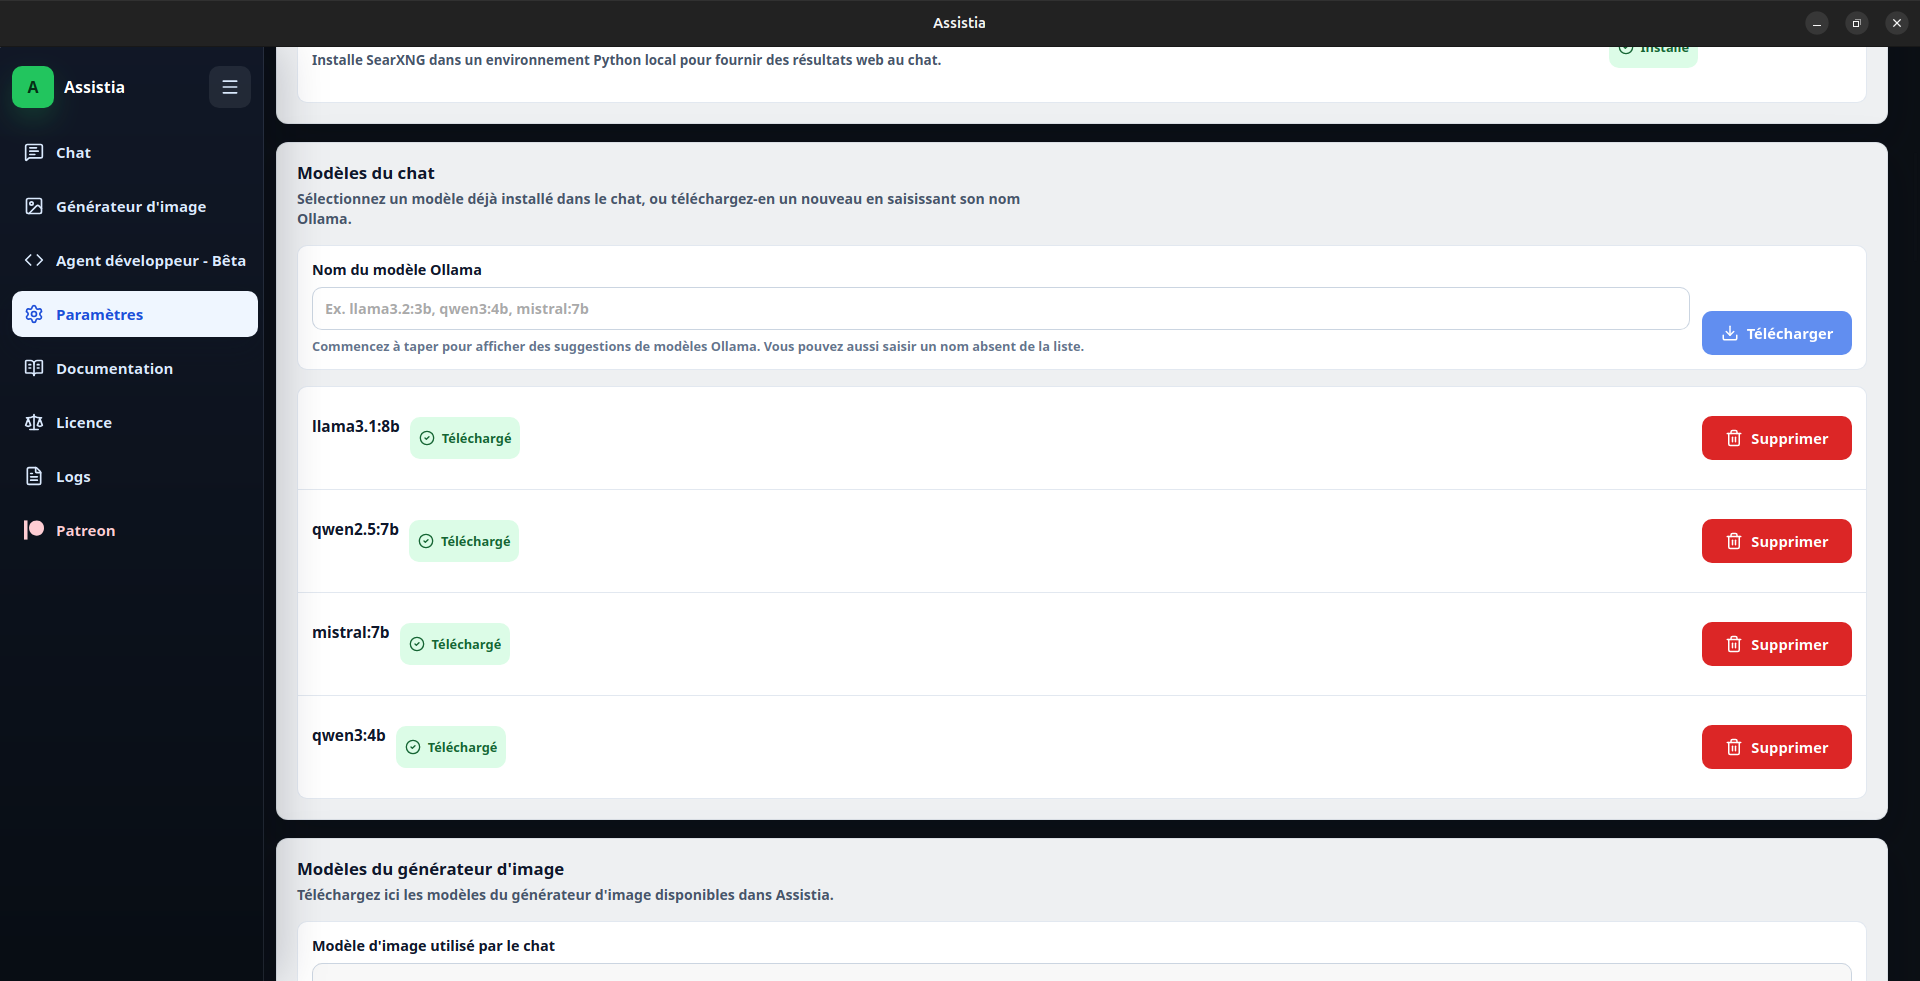Click the qwen3:4b model name
This screenshot has height=981, width=1920.
point(349,735)
